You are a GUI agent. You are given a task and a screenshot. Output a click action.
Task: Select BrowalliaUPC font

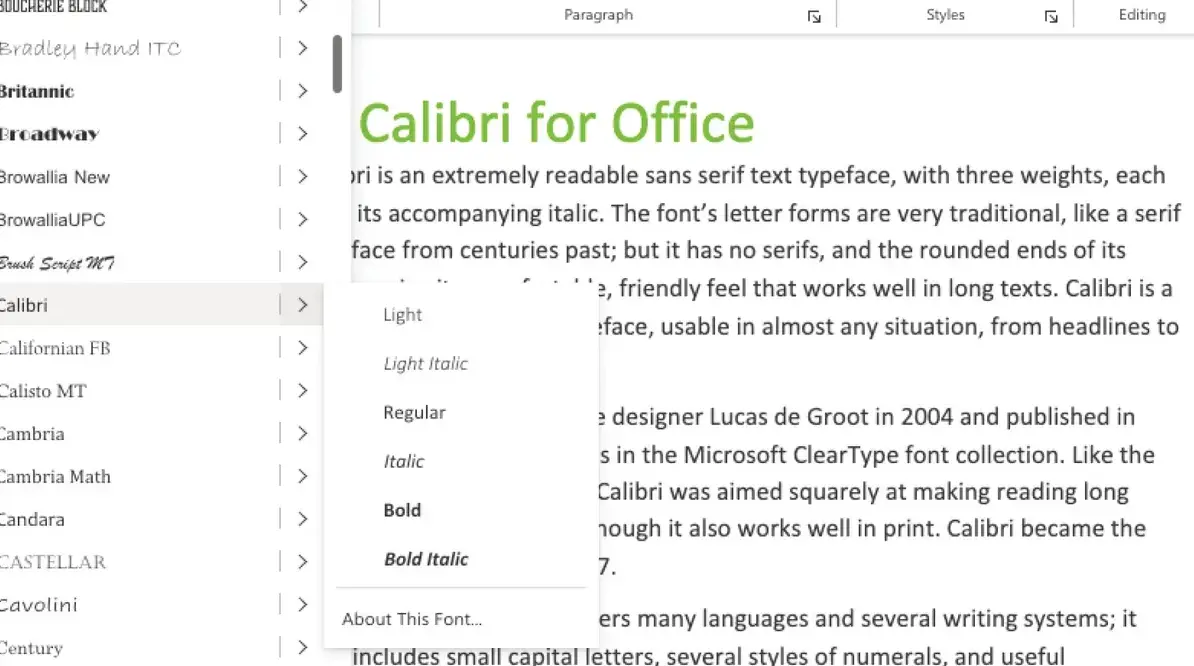52,219
